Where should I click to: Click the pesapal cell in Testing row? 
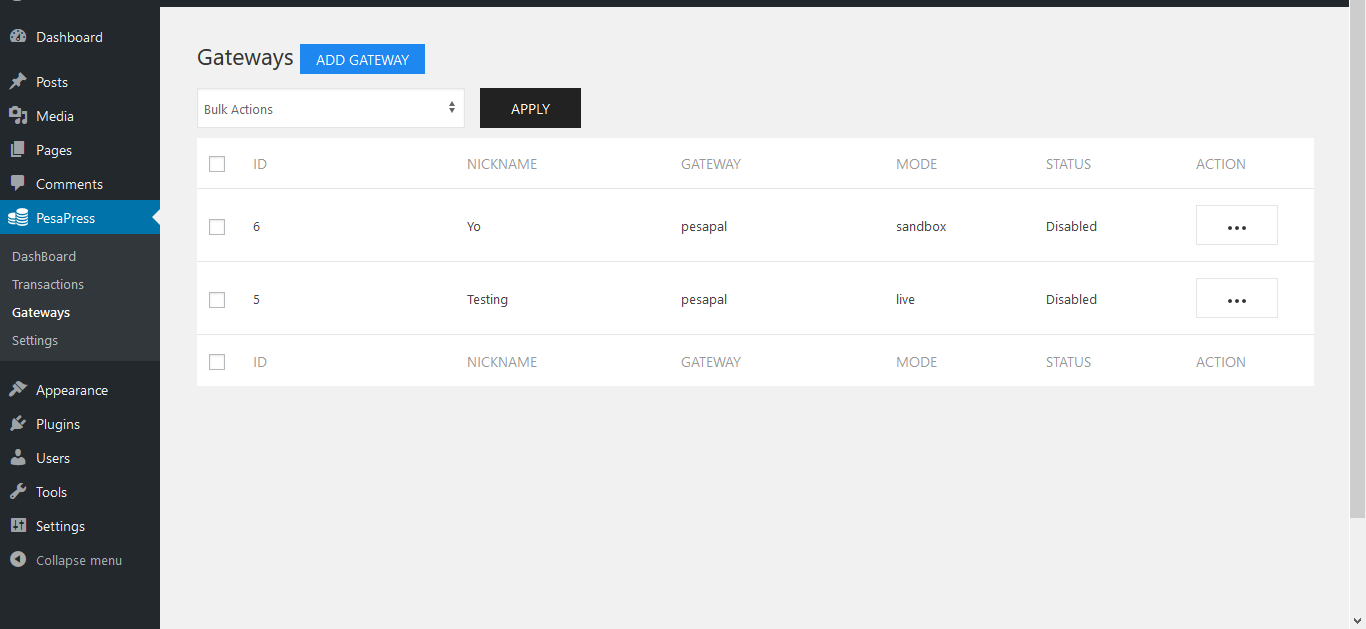click(704, 300)
